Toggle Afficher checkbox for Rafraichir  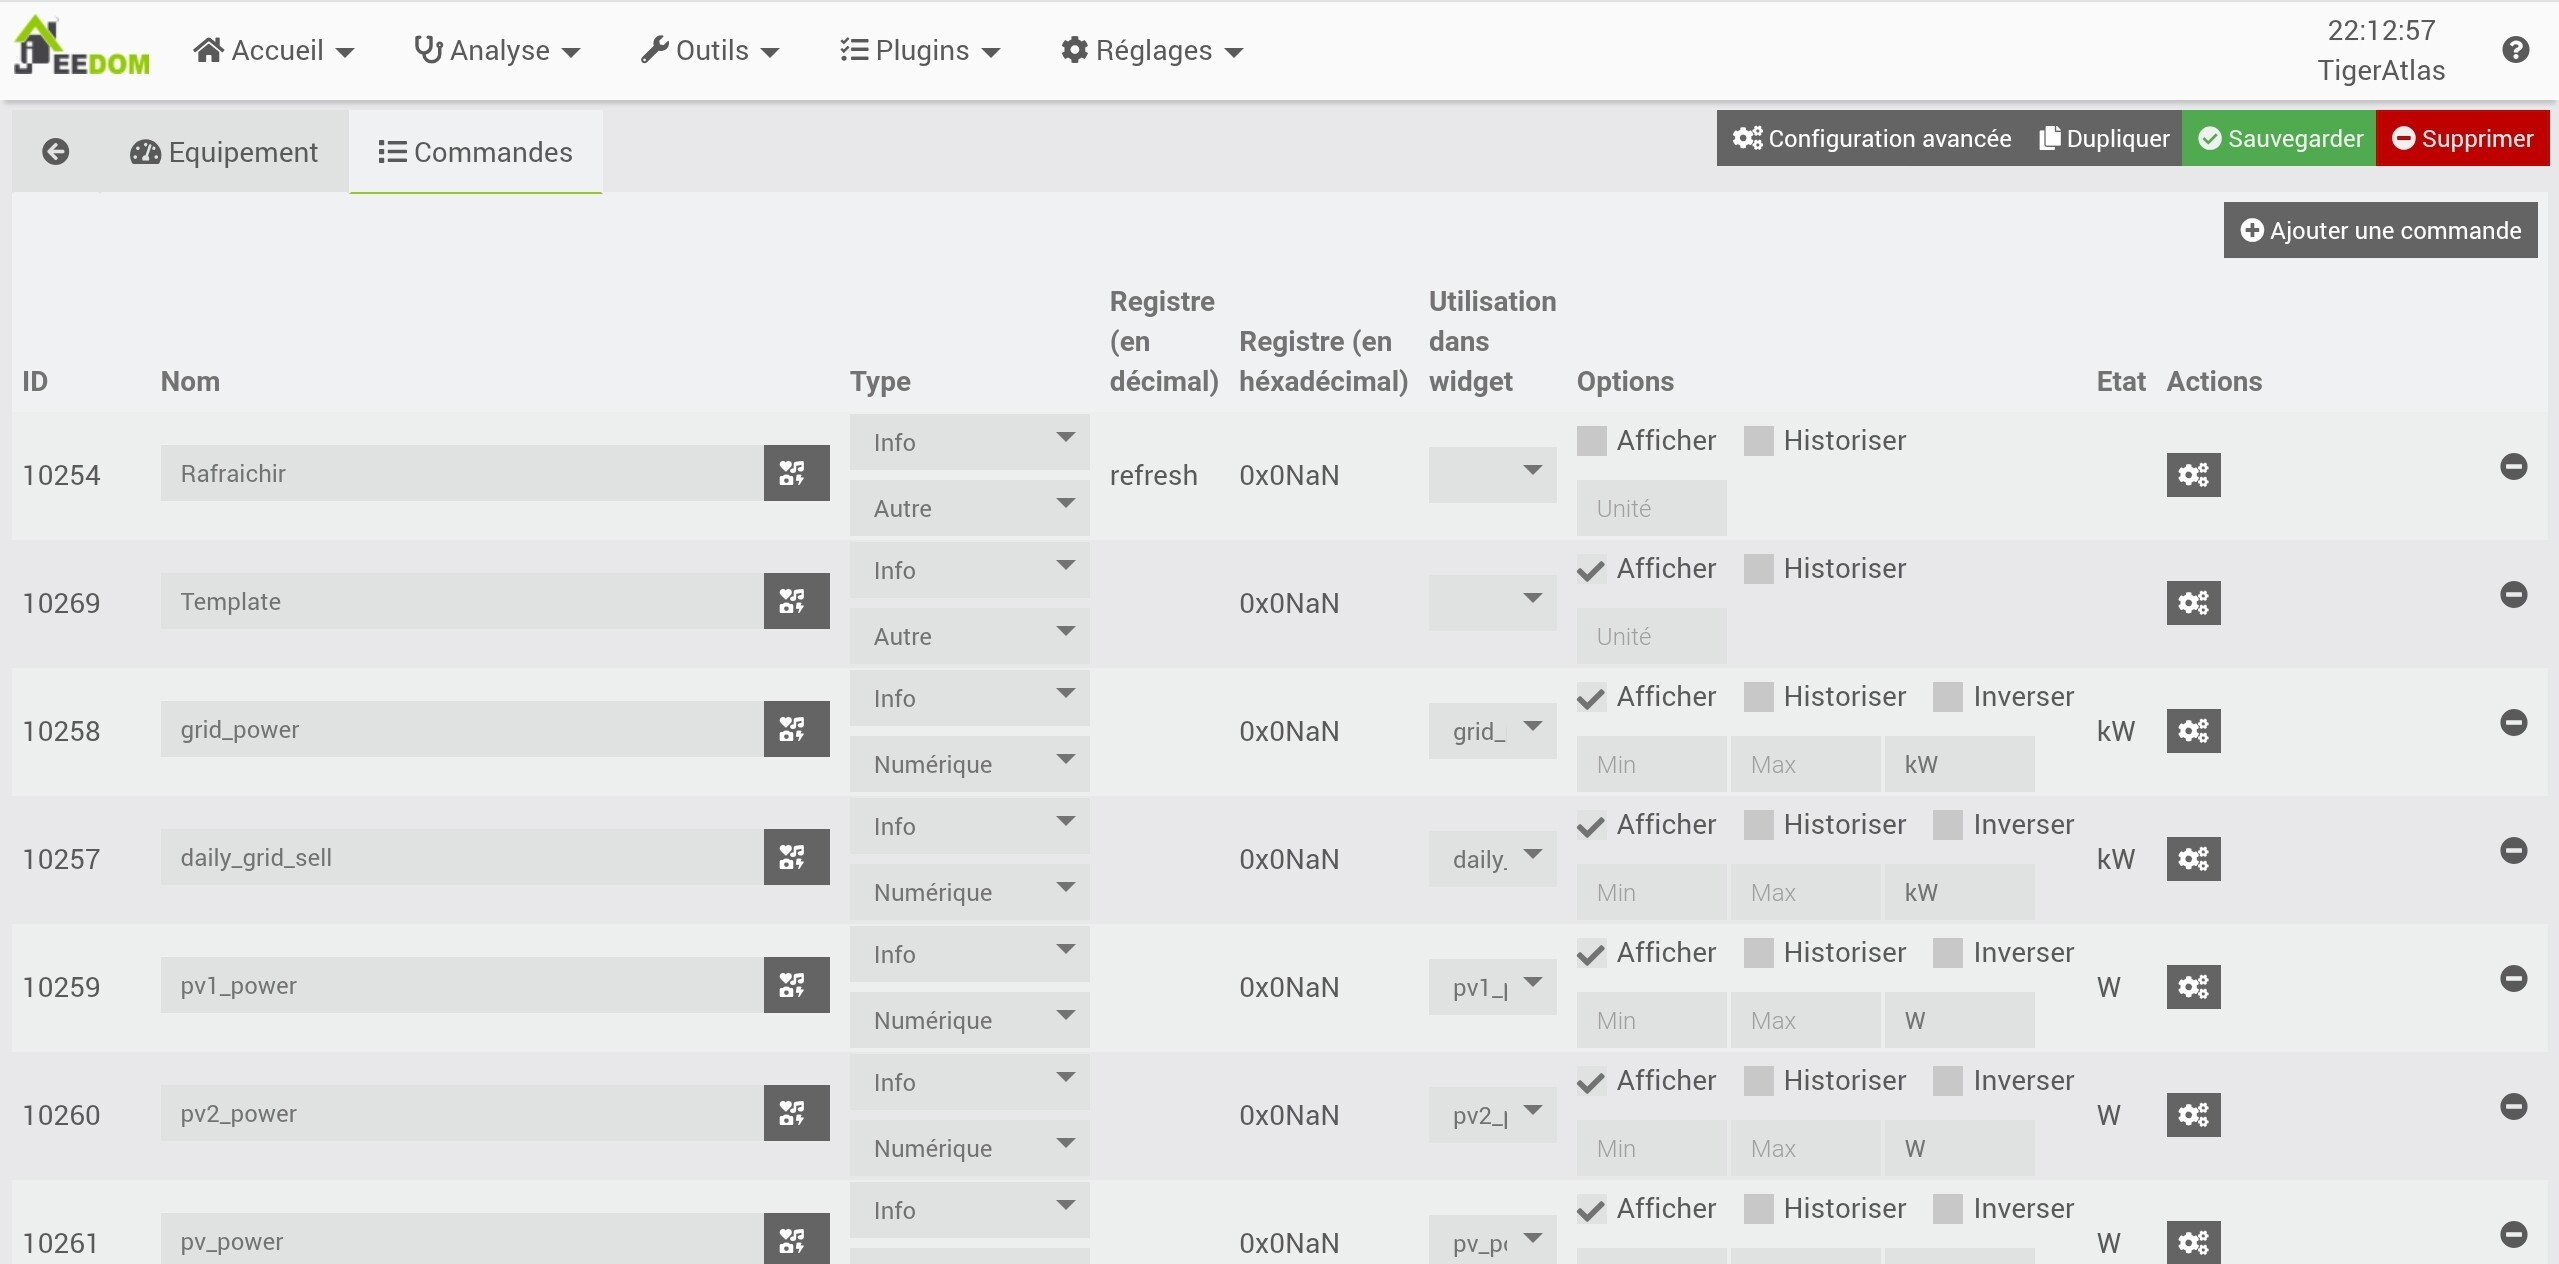pos(1591,441)
